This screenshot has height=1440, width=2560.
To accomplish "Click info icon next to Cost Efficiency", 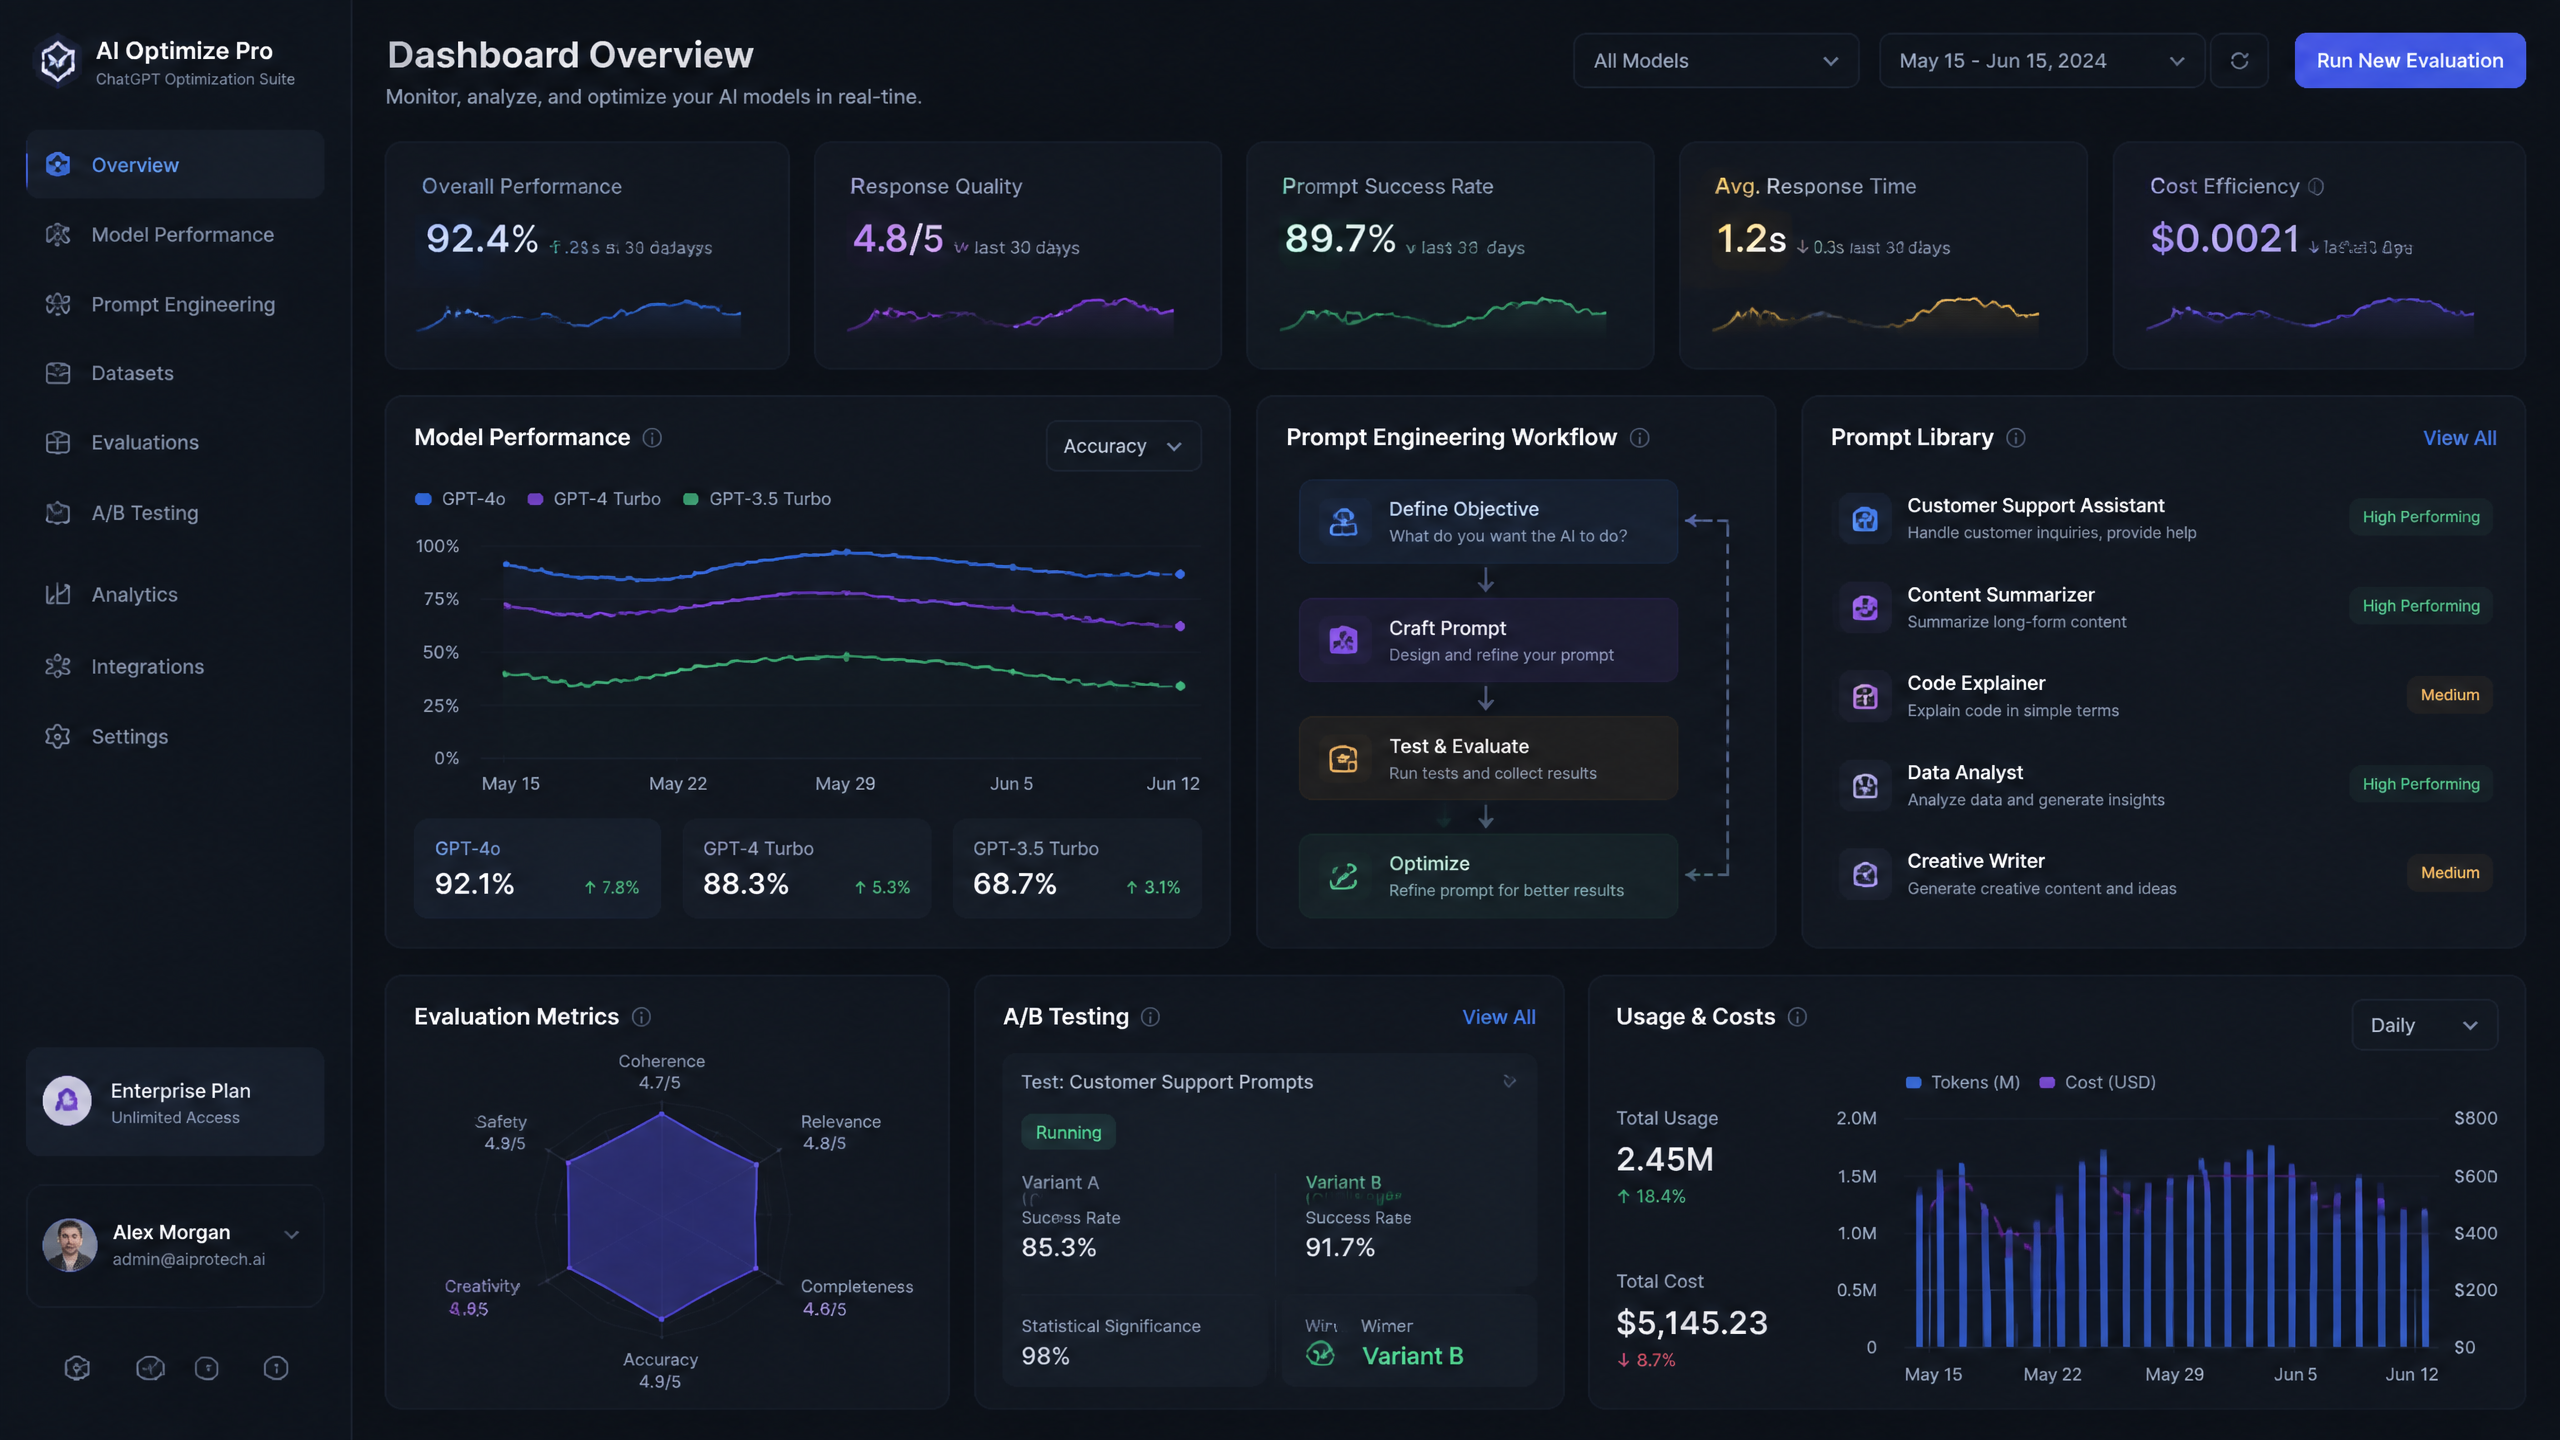I will 2316,187.
